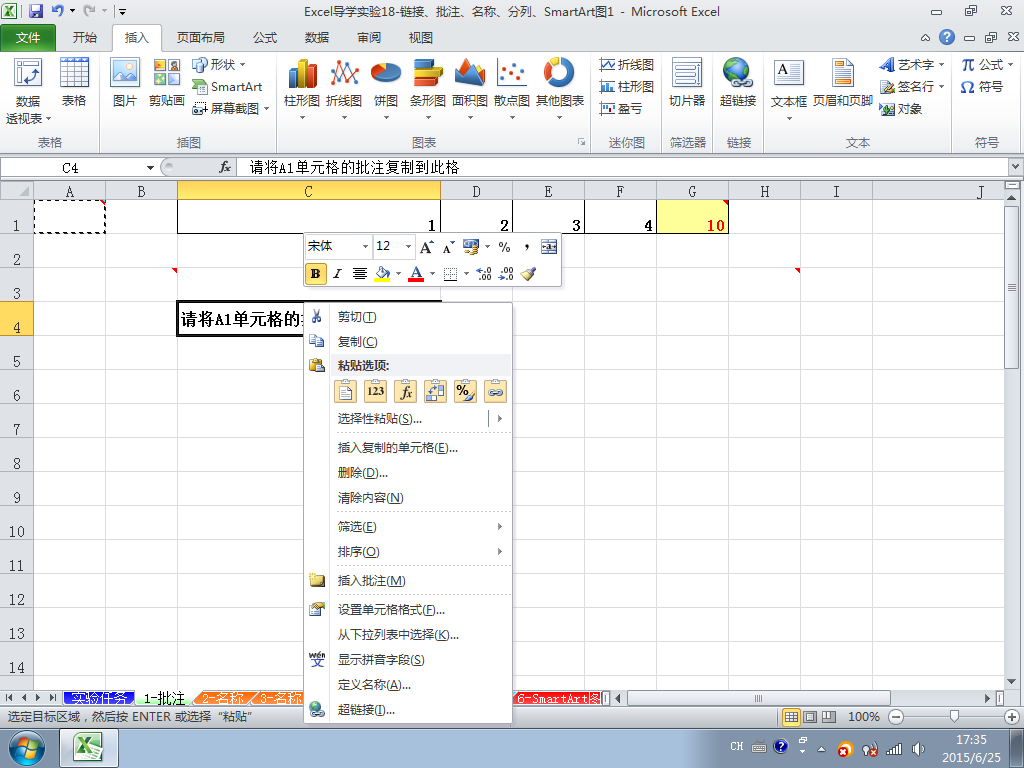
Task: Toggle italic in mini toolbar
Action: tap(337, 274)
